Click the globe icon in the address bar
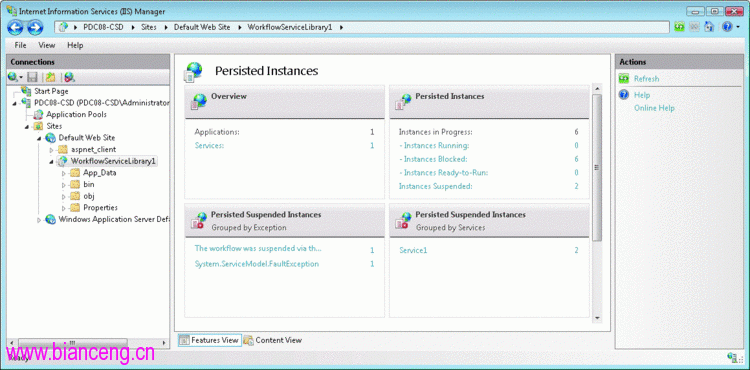This screenshot has height=370, width=750. tap(63, 27)
